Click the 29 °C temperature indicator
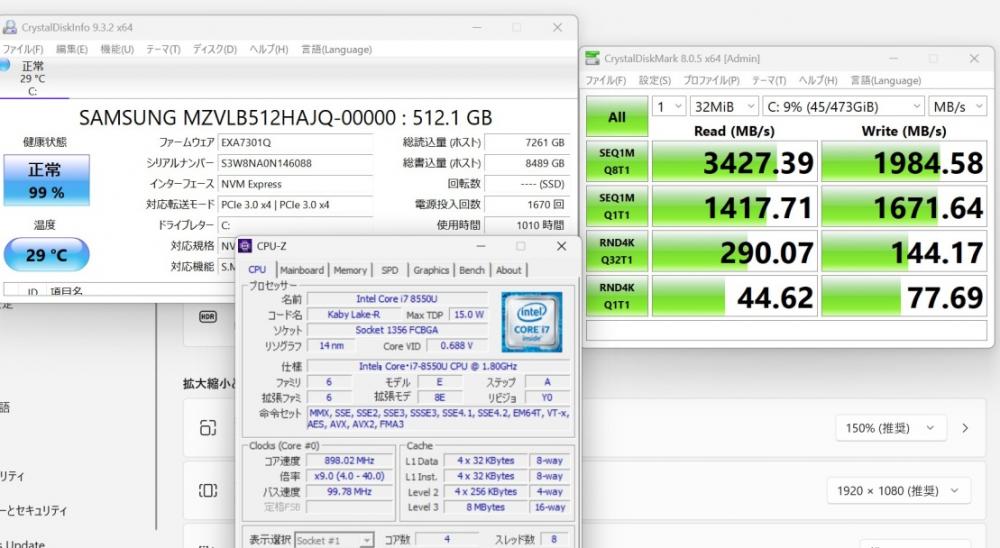The height and width of the screenshot is (548, 1000). 47,255
